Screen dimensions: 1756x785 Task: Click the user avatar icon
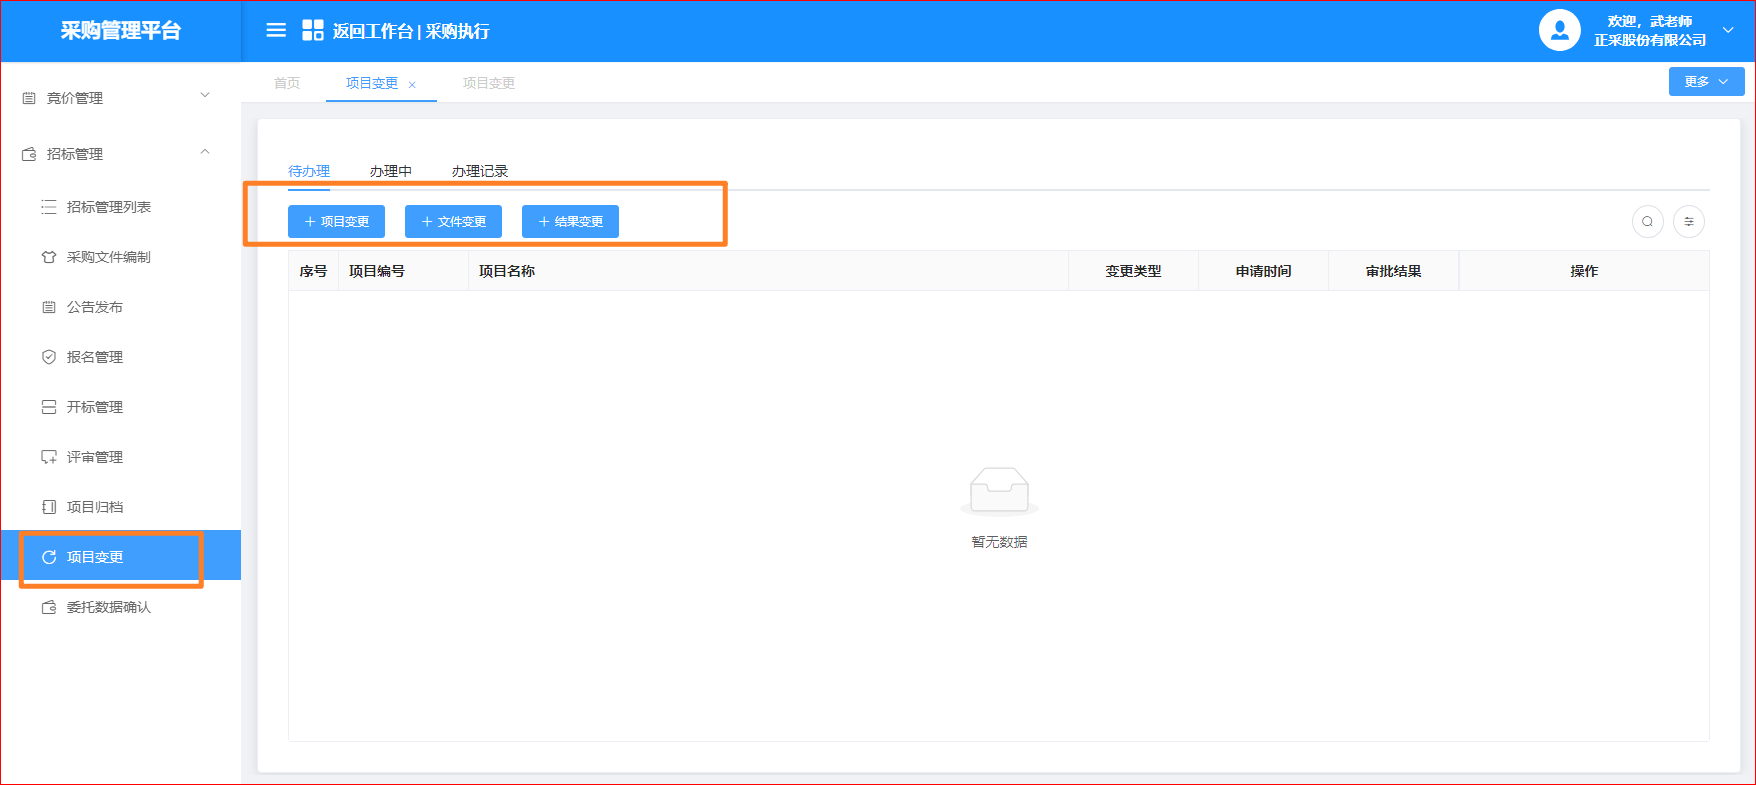click(1559, 30)
